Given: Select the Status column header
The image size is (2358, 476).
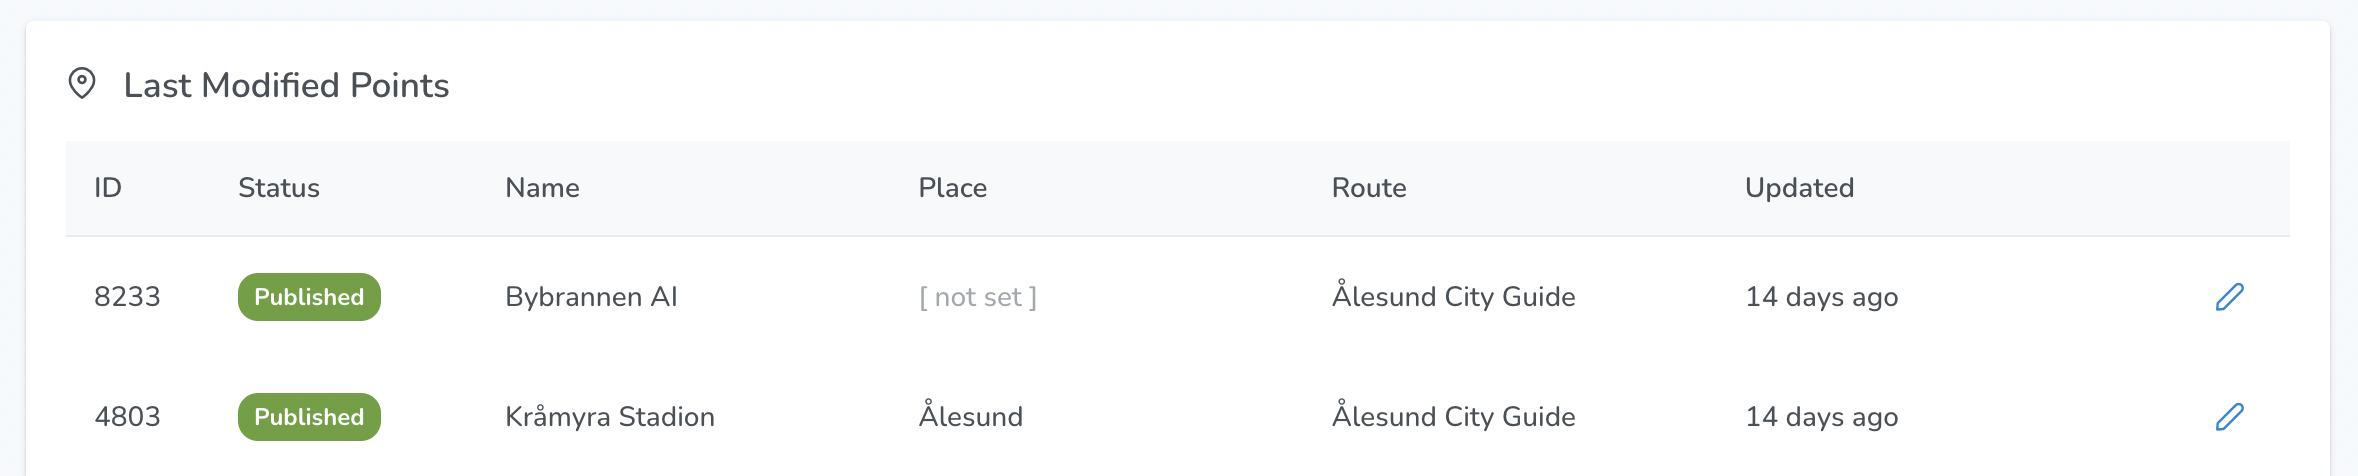Looking at the screenshot, I should point(279,188).
